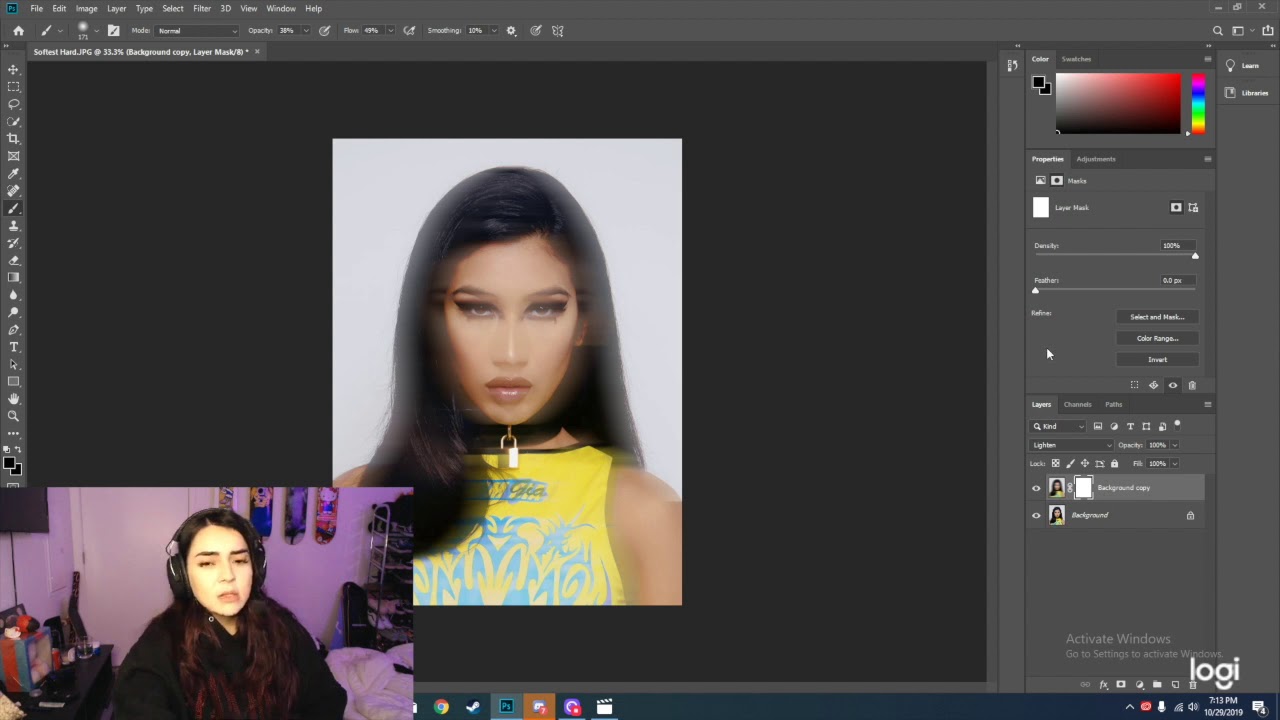Toggle lock all padlock icon
Screen dimensions: 1280x720
(x=1115, y=464)
